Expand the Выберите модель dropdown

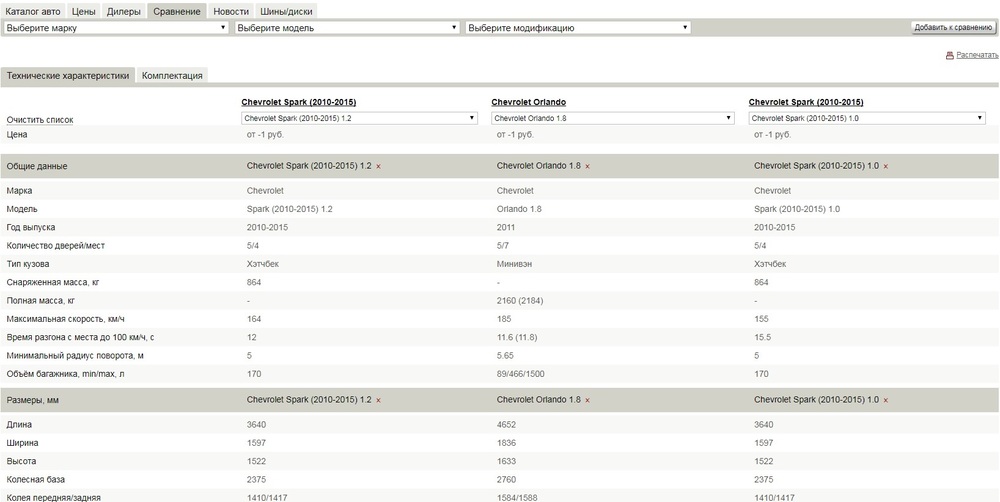coord(347,28)
